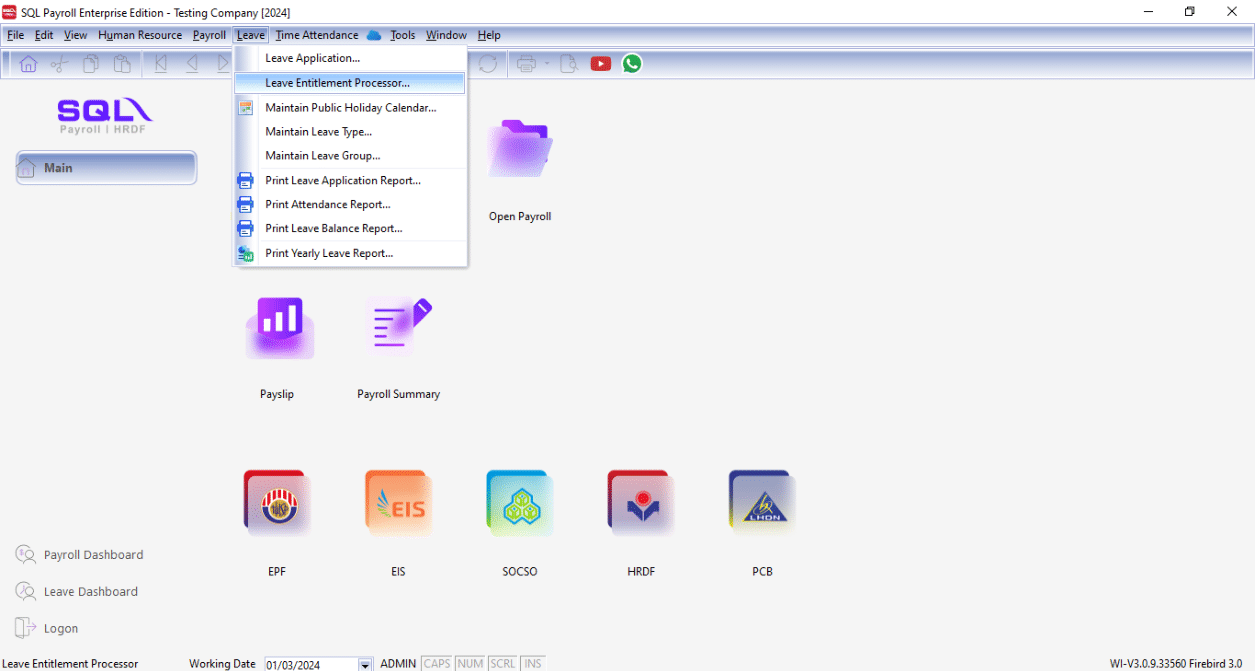Click the Main sidebar button
1256x671 pixels.
pyautogui.click(x=106, y=168)
